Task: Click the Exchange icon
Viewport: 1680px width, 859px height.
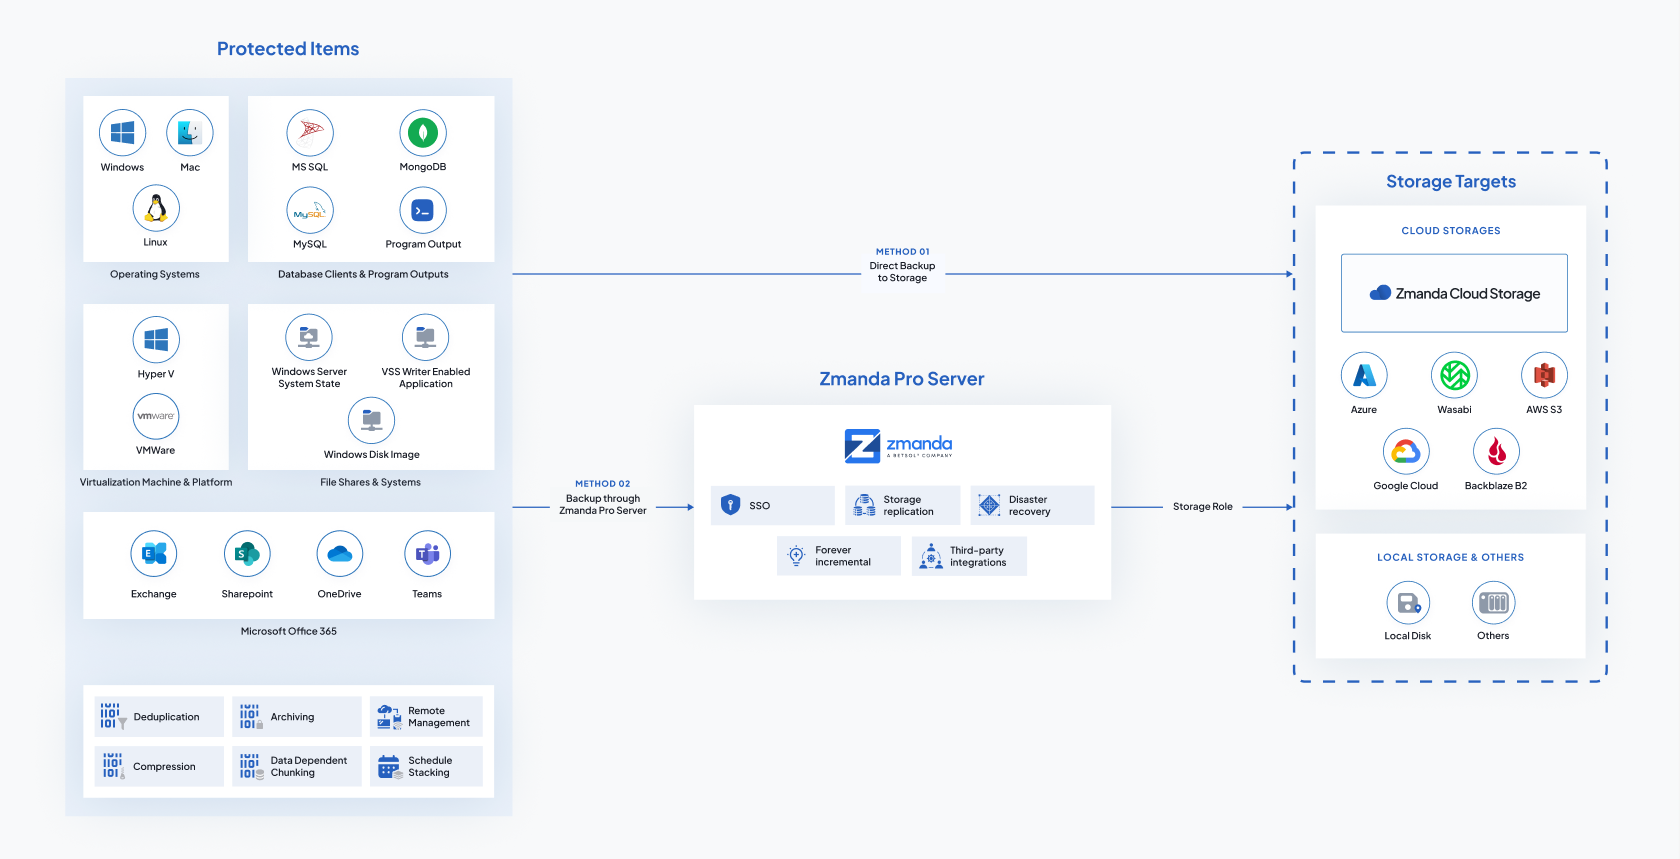Action: coord(154,554)
